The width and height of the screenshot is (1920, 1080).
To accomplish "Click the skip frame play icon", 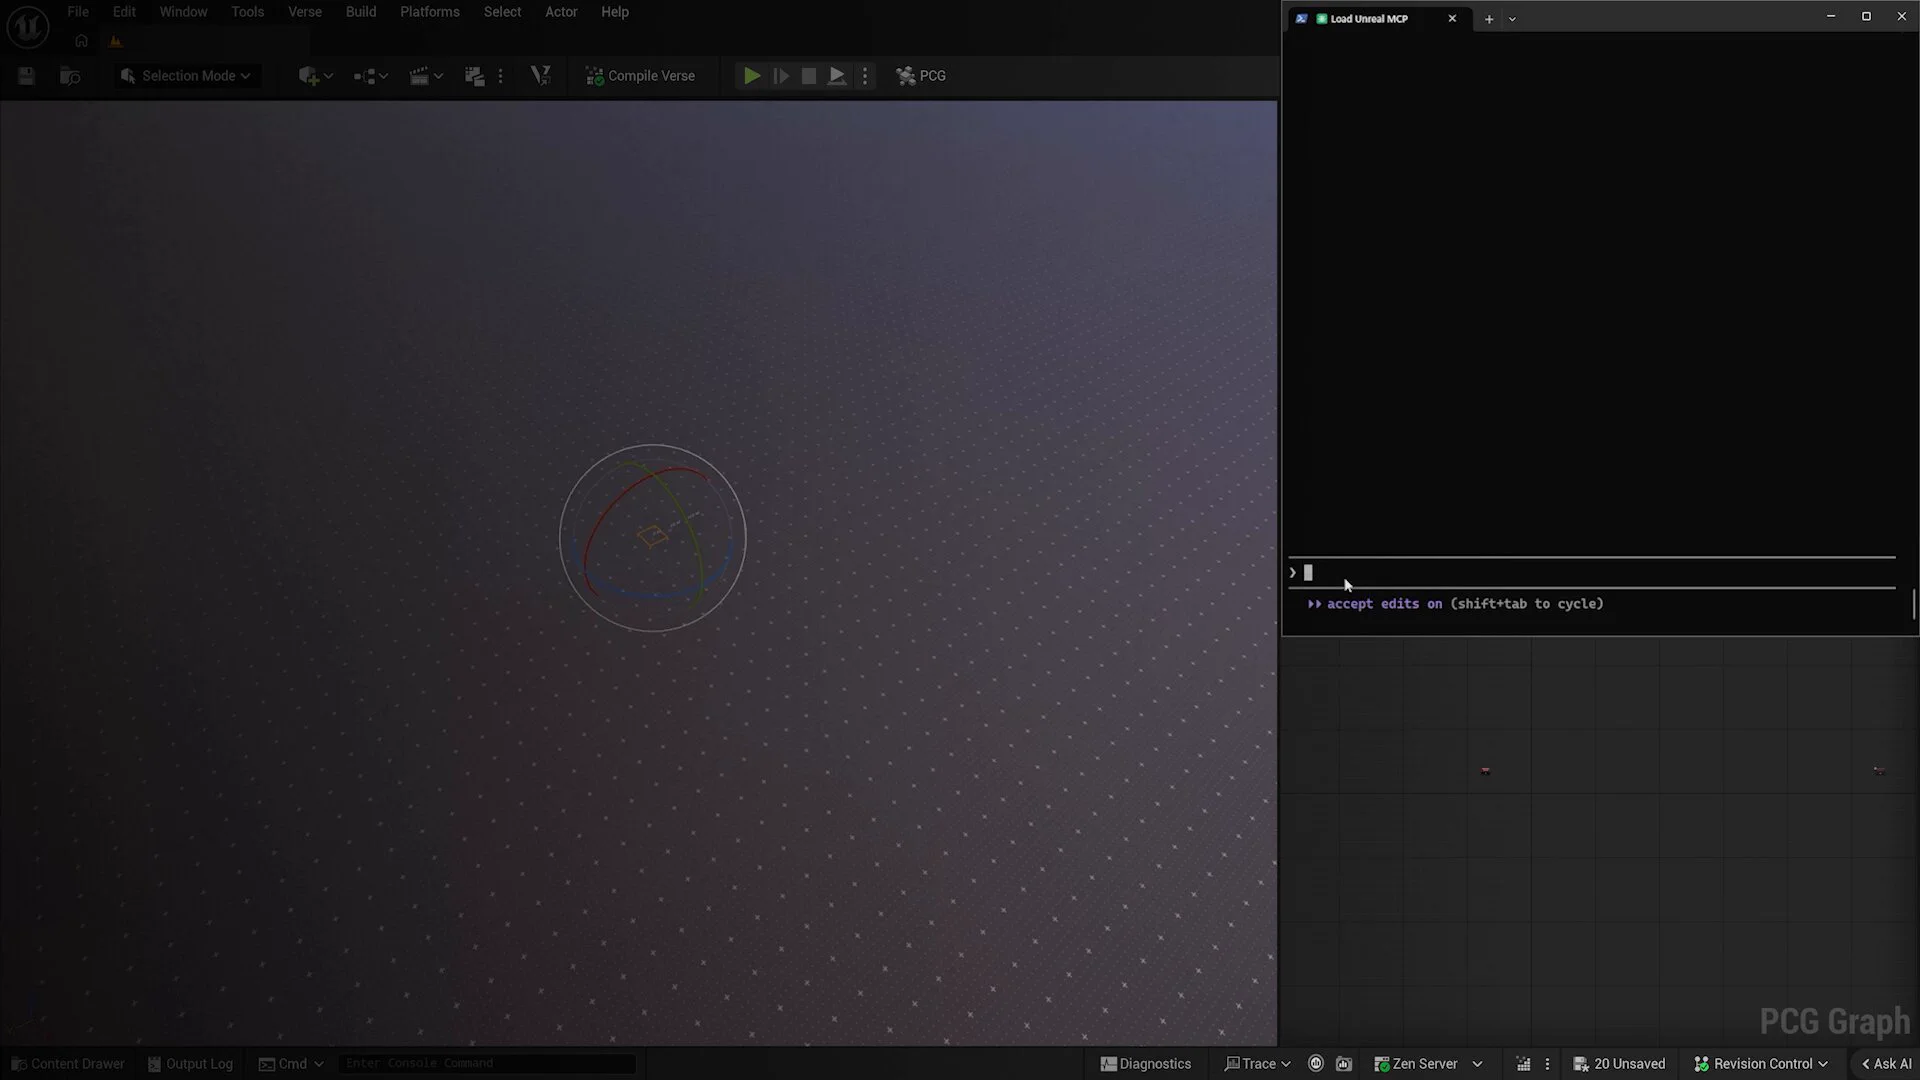I will [x=781, y=76].
